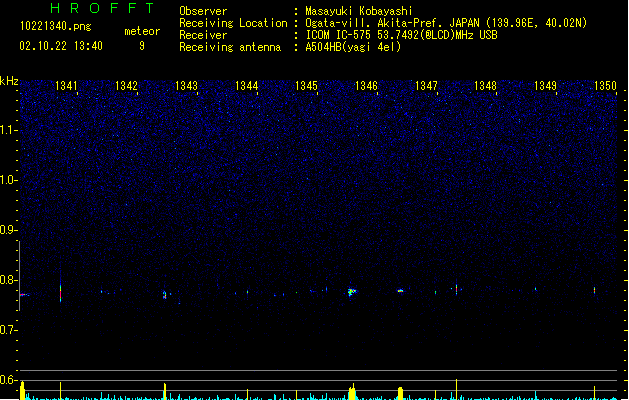The image size is (629, 400).
Task: Click the vertical echo streak near 1347.5
Action: pyautogui.click(x=456, y=289)
